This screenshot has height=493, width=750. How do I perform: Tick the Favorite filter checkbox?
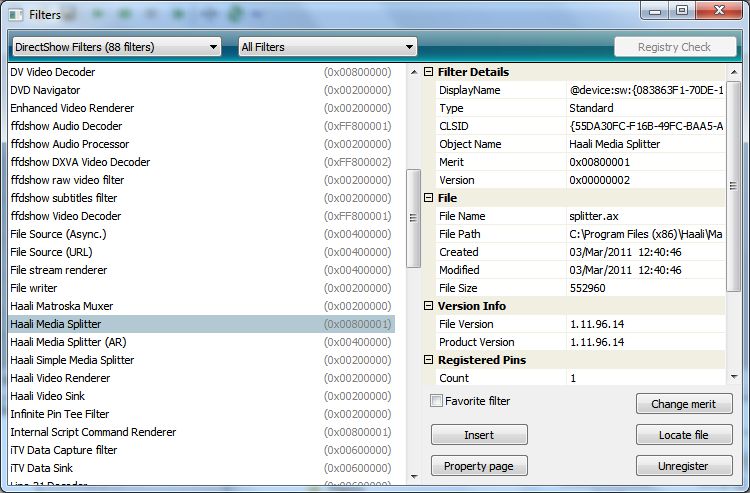coord(436,401)
